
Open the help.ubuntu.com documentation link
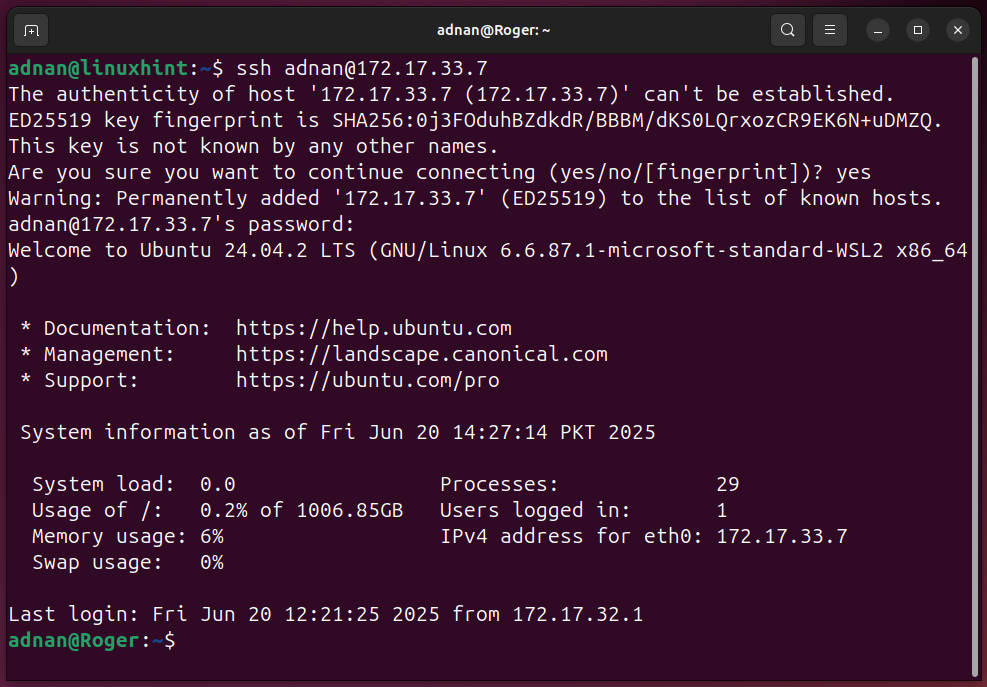373,328
